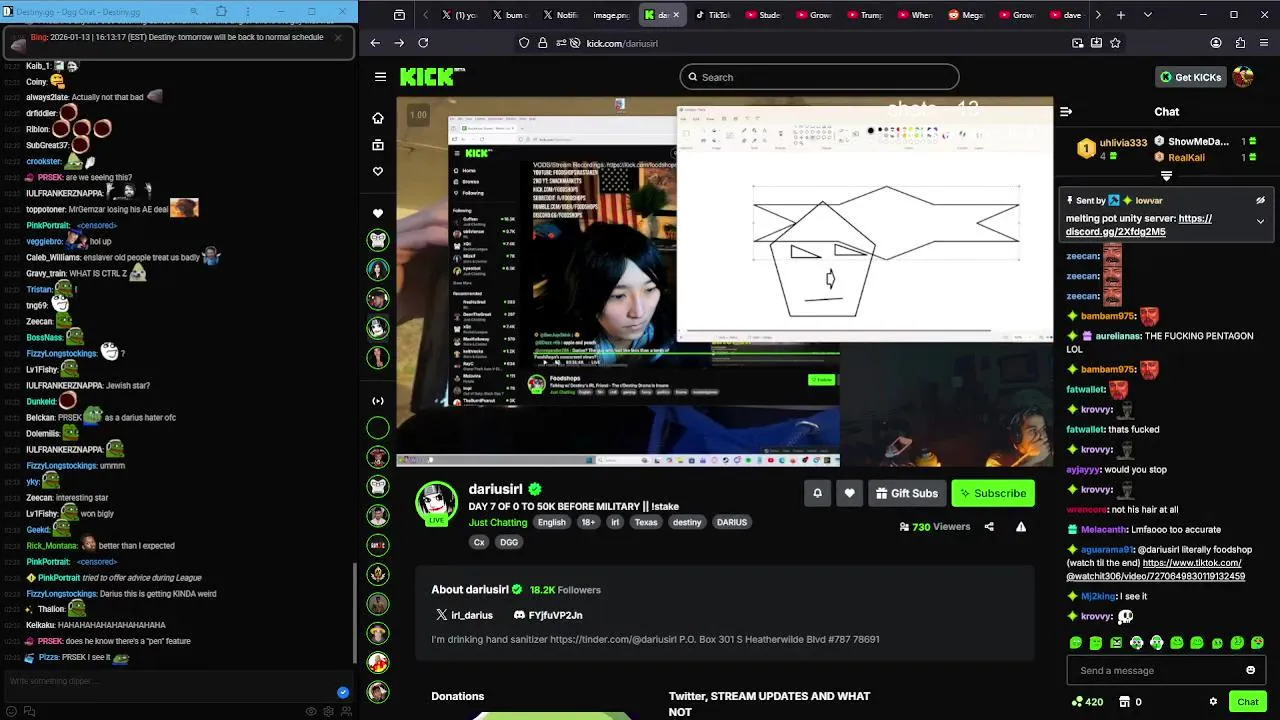Open the Firefox account icon

(1216, 43)
